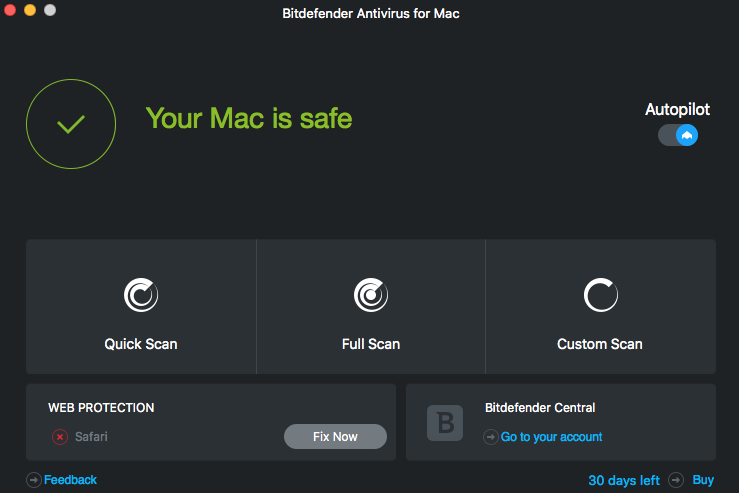Click the Bitdefender Central heading

pyautogui.click(x=540, y=408)
